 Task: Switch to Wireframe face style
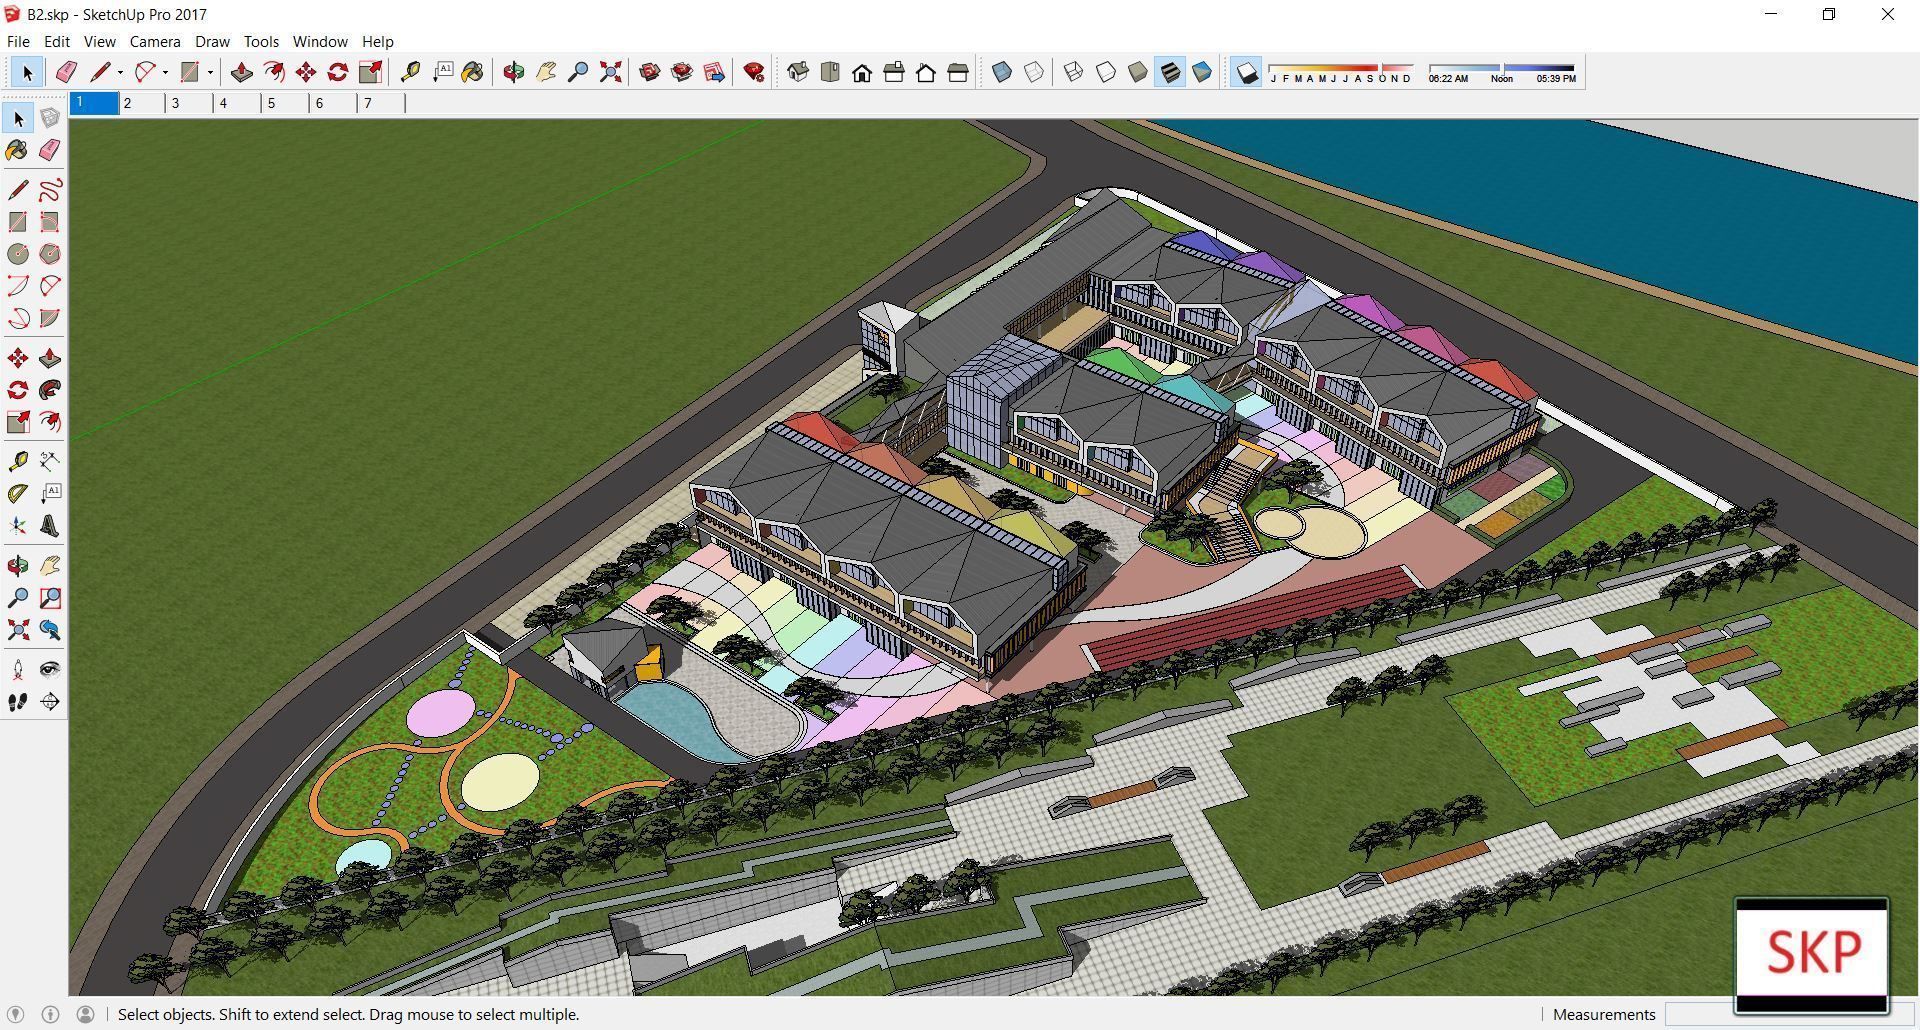[x=1073, y=72]
